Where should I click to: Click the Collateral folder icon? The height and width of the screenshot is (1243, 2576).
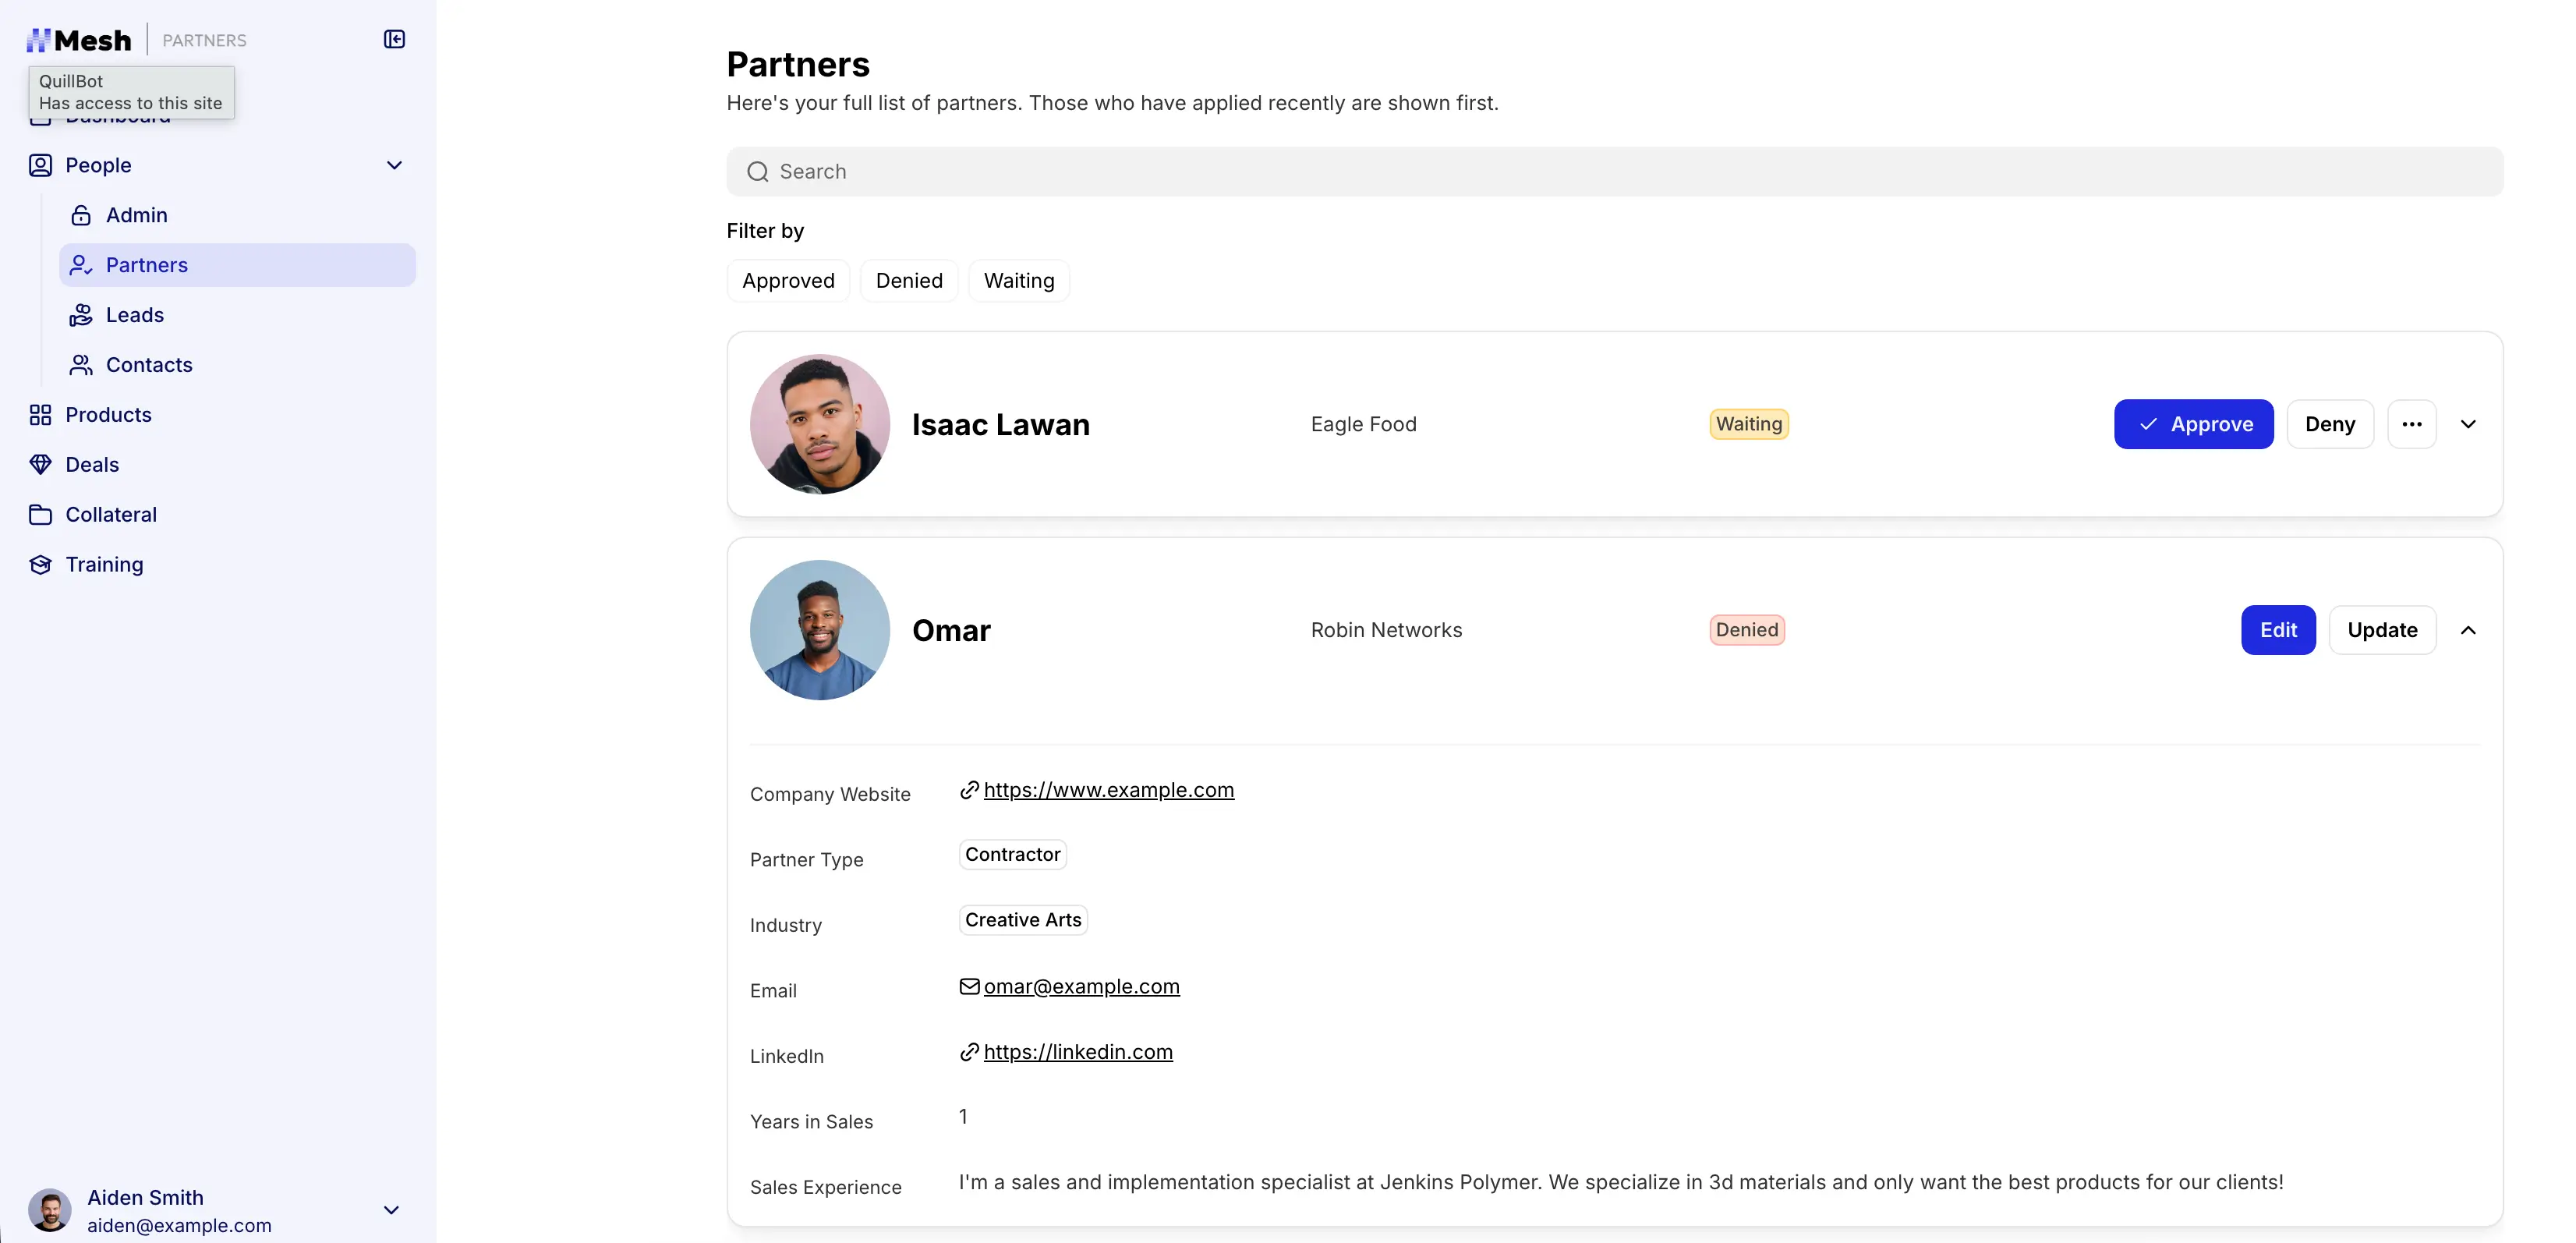tap(40, 515)
